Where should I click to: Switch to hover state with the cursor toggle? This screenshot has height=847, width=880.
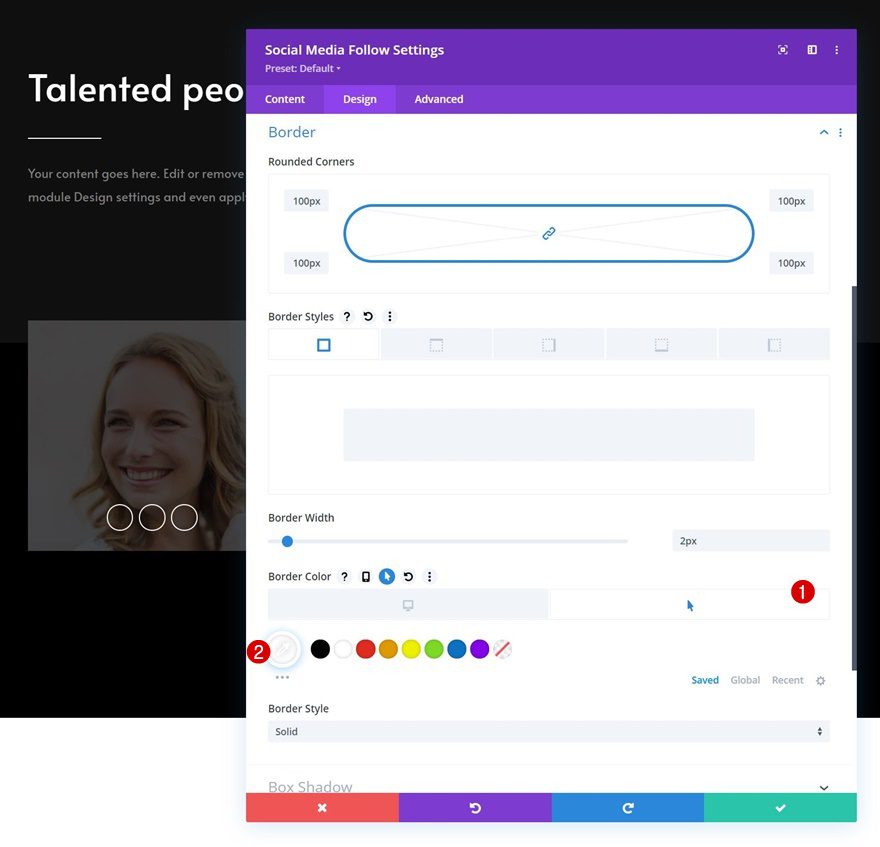(x=386, y=576)
